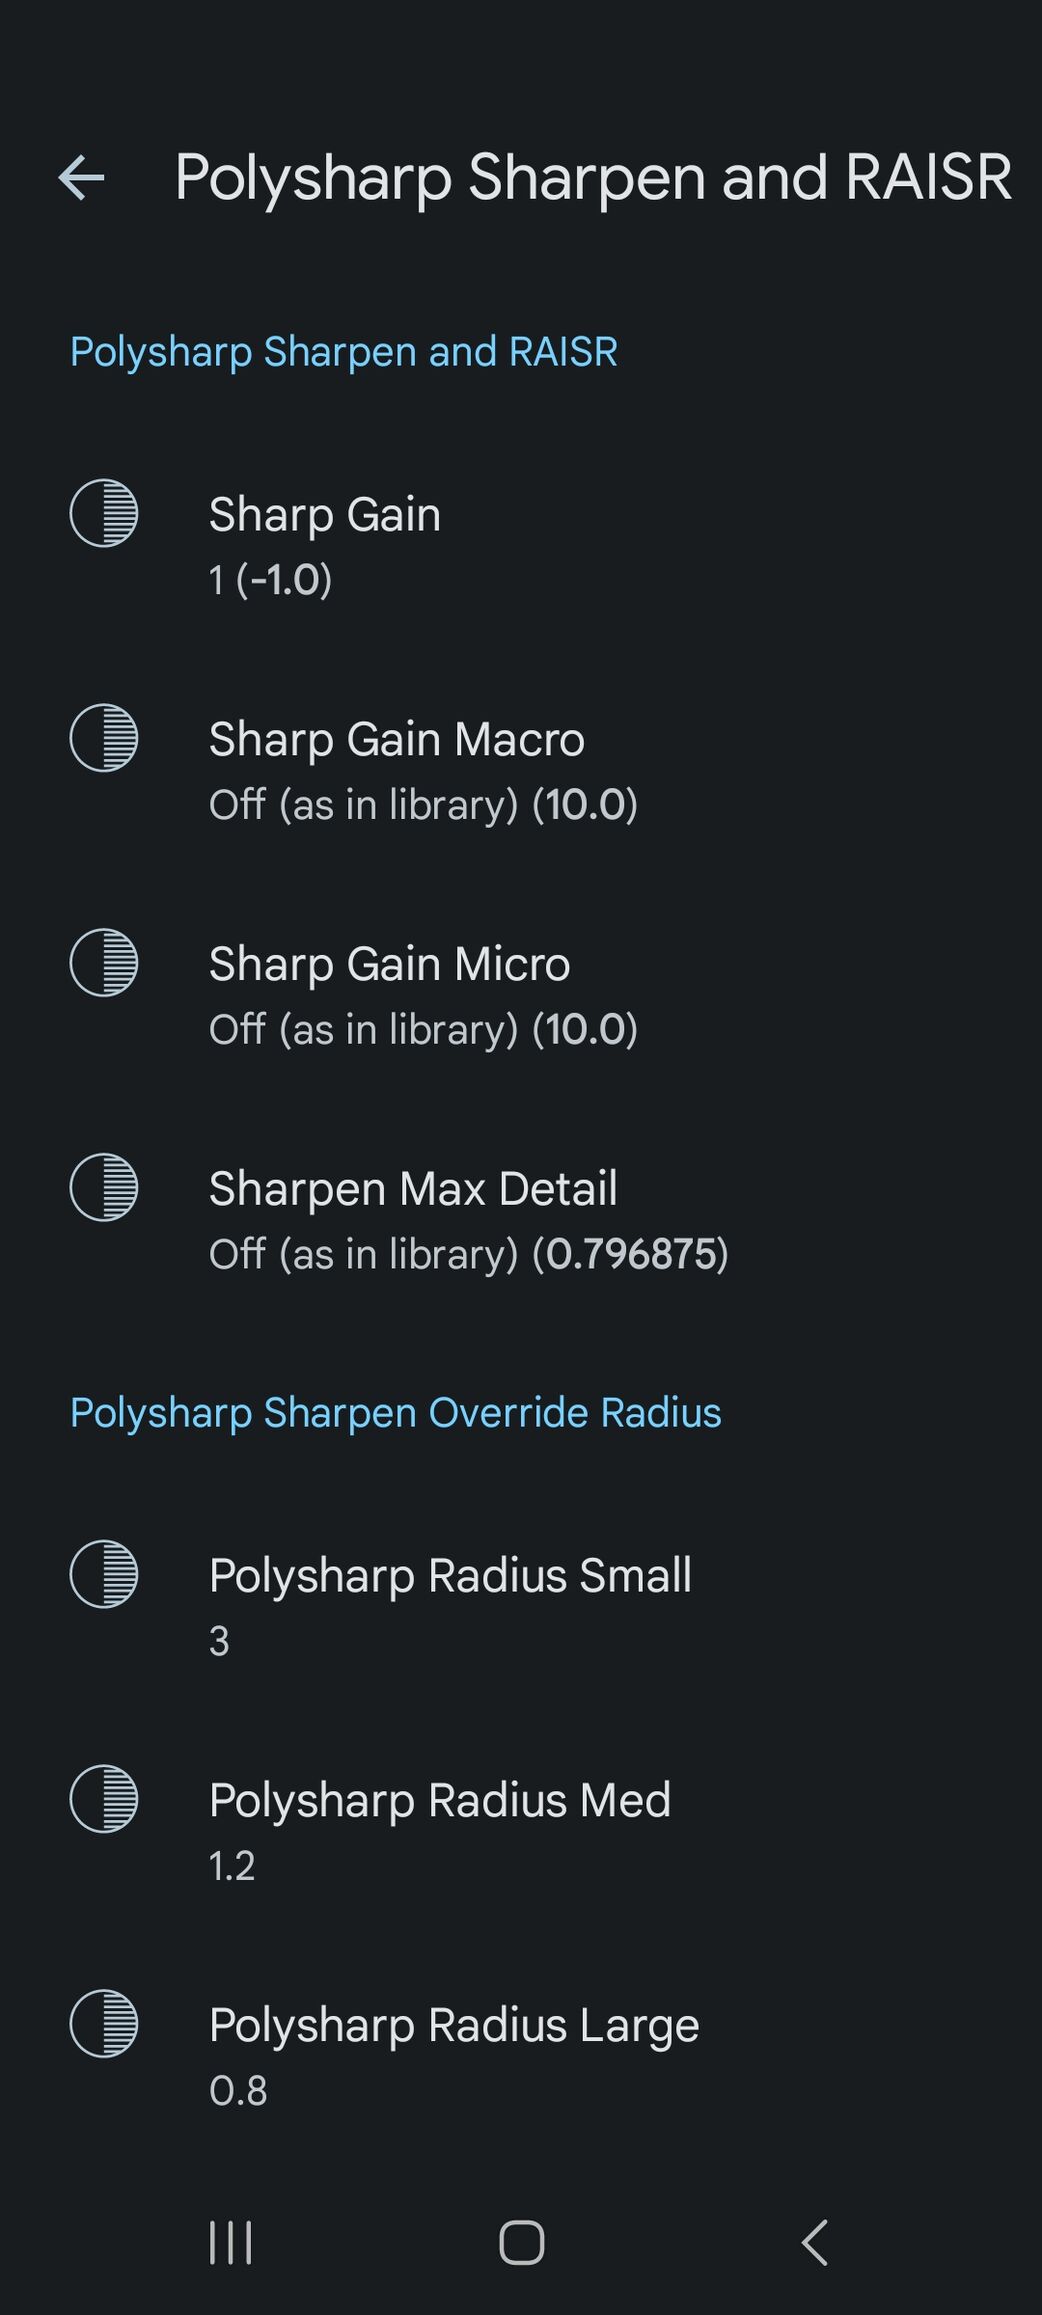
Task: Tap the Android navigation back button
Action: (x=815, y=2242)
